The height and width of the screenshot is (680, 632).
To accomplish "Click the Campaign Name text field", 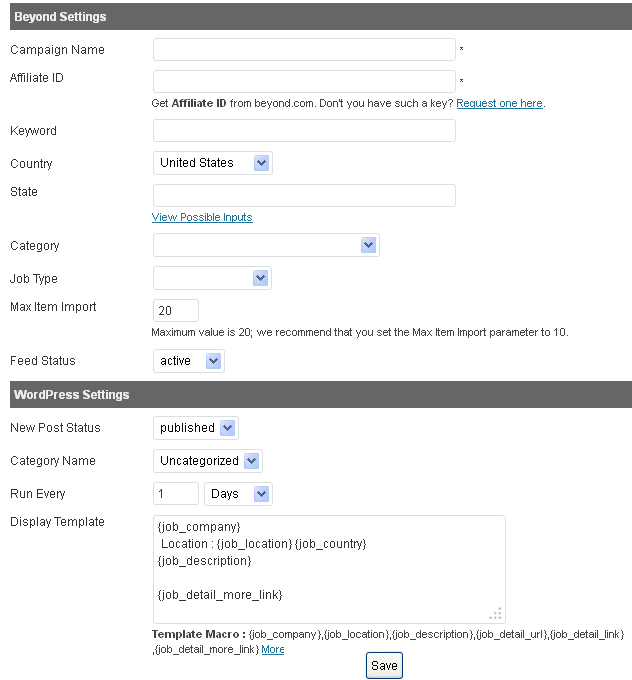I will [304, 50].
